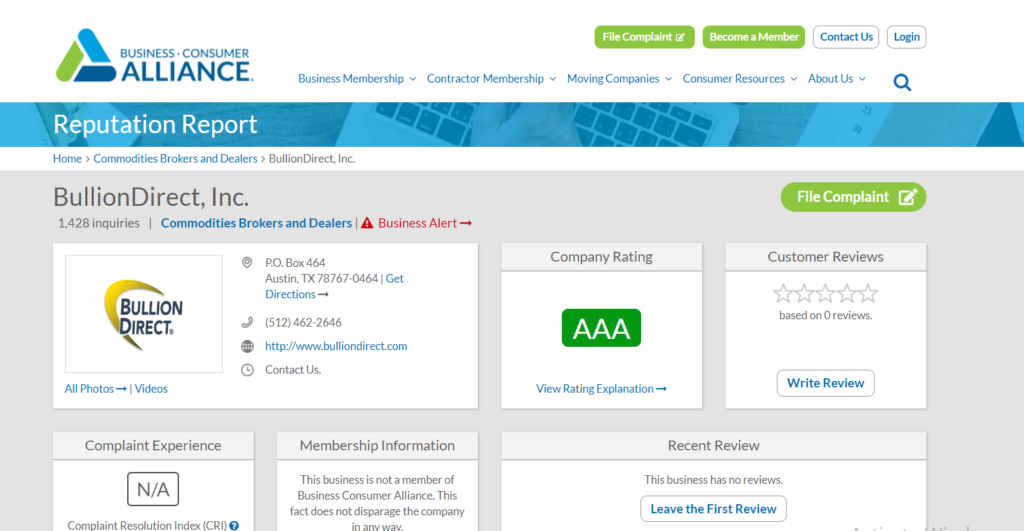Viewport: 1024px width, 531px height.
Task: Click the clock hours icon
Action: pyautogui.click(x=247, y=370)
